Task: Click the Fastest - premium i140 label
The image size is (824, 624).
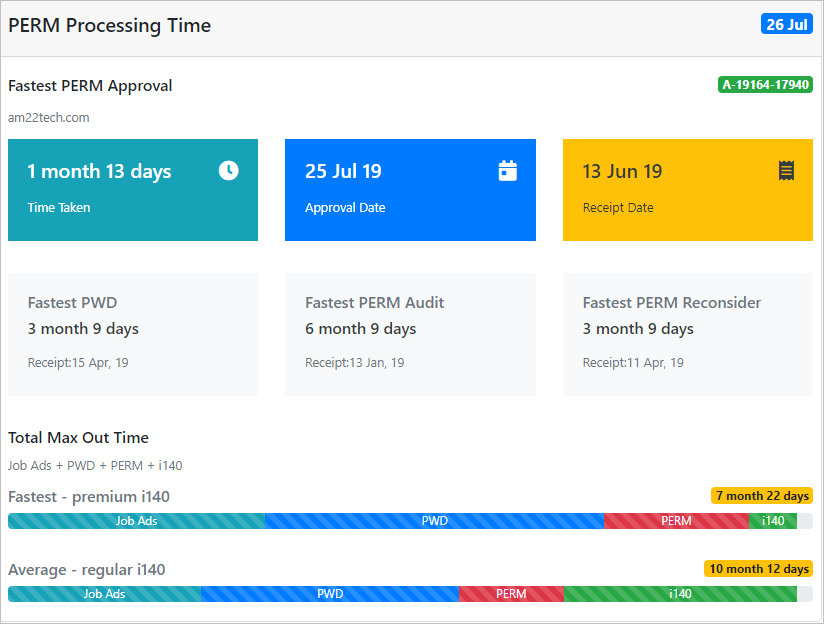Action: pyautogui.click(x=89, y=497)
